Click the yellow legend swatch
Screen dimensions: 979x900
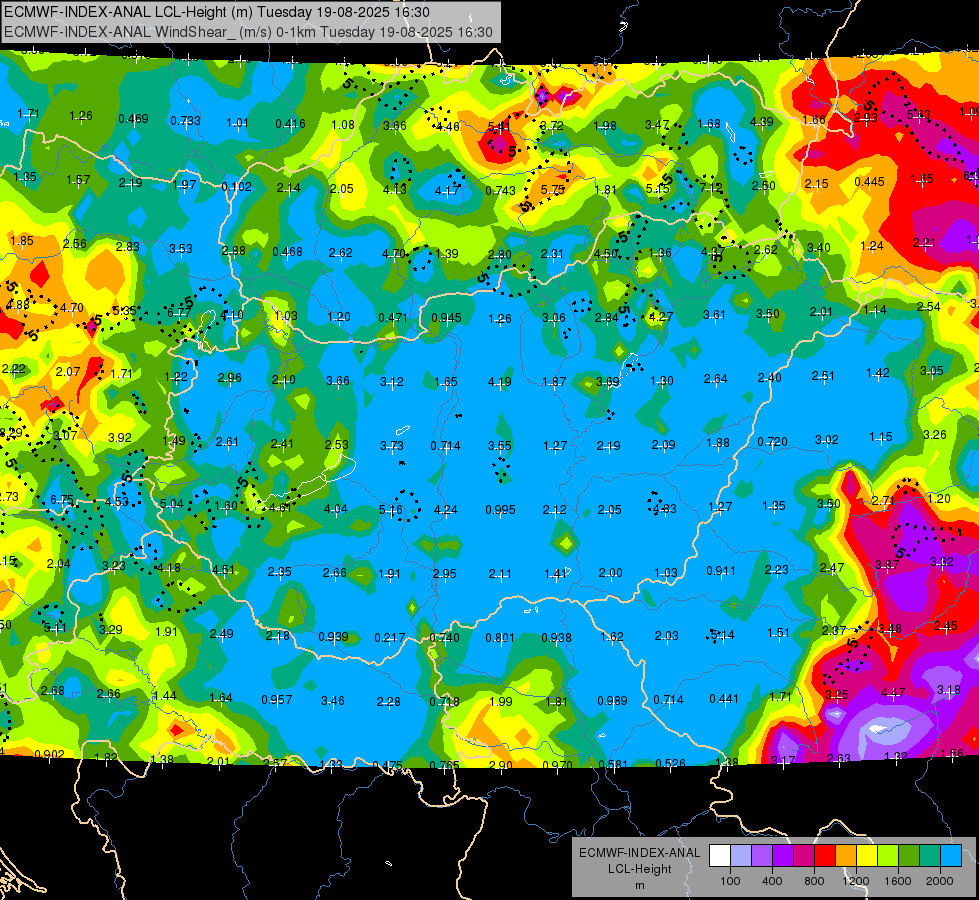[x=868, y=856]
